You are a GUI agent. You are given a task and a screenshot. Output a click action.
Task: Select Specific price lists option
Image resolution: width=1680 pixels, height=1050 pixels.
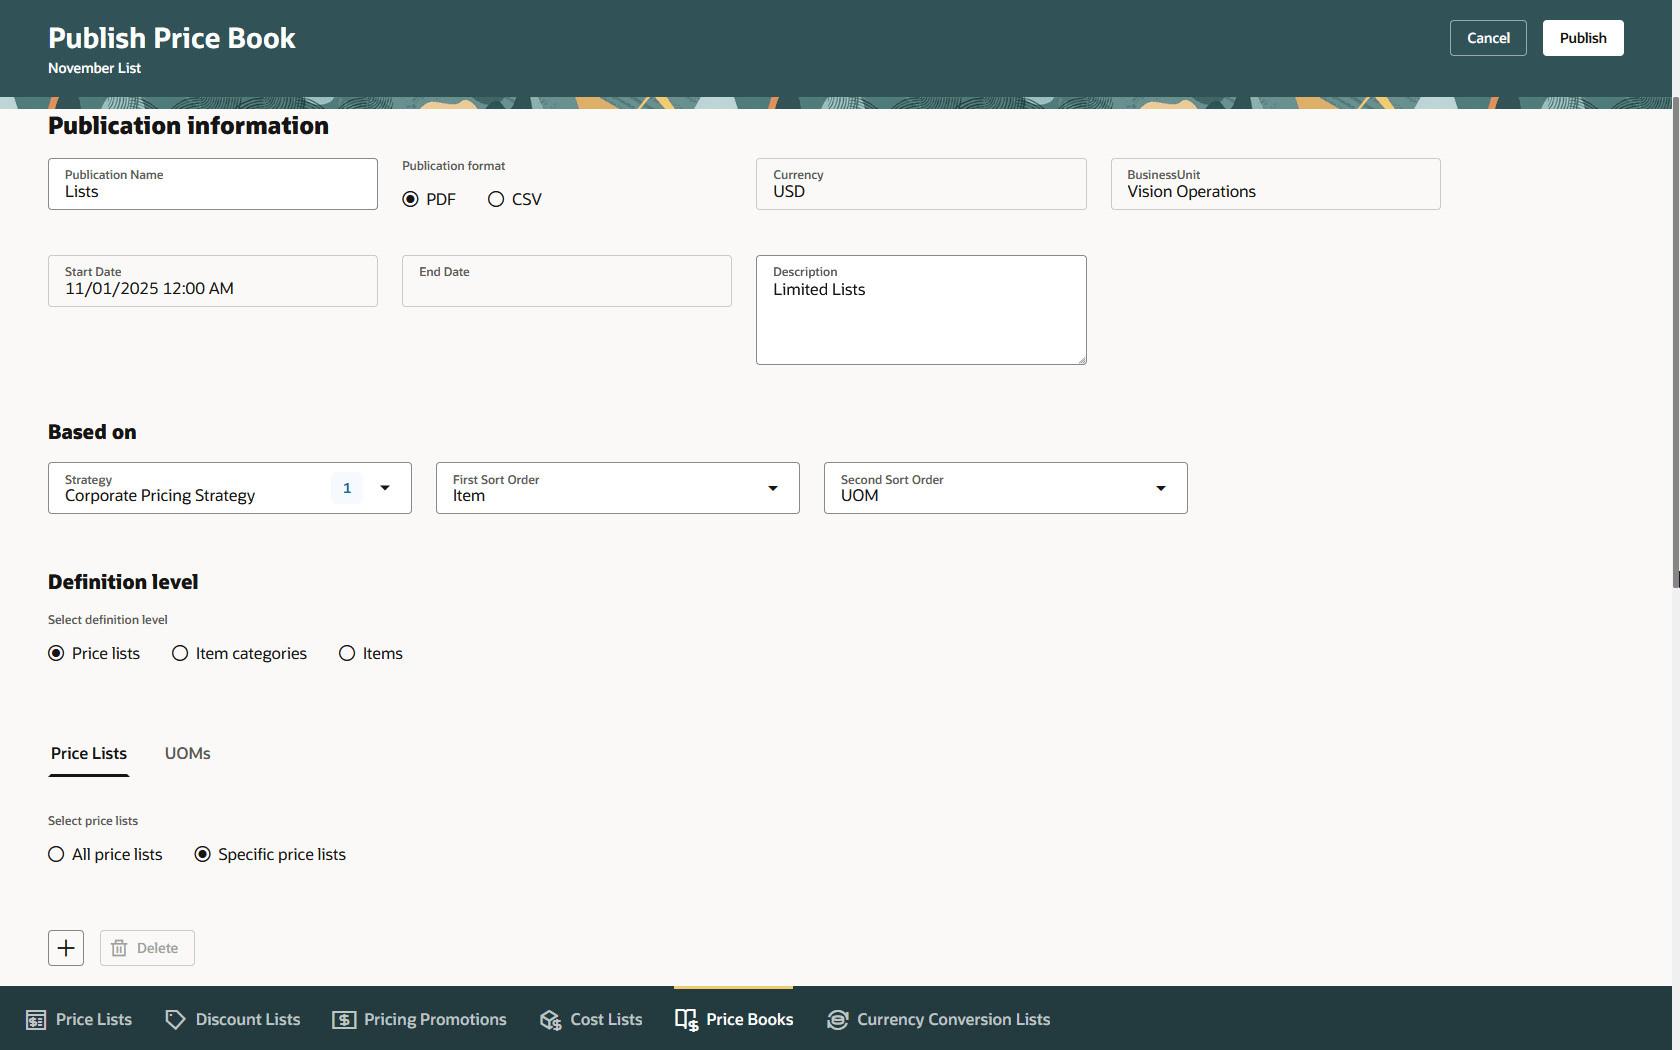202,854
